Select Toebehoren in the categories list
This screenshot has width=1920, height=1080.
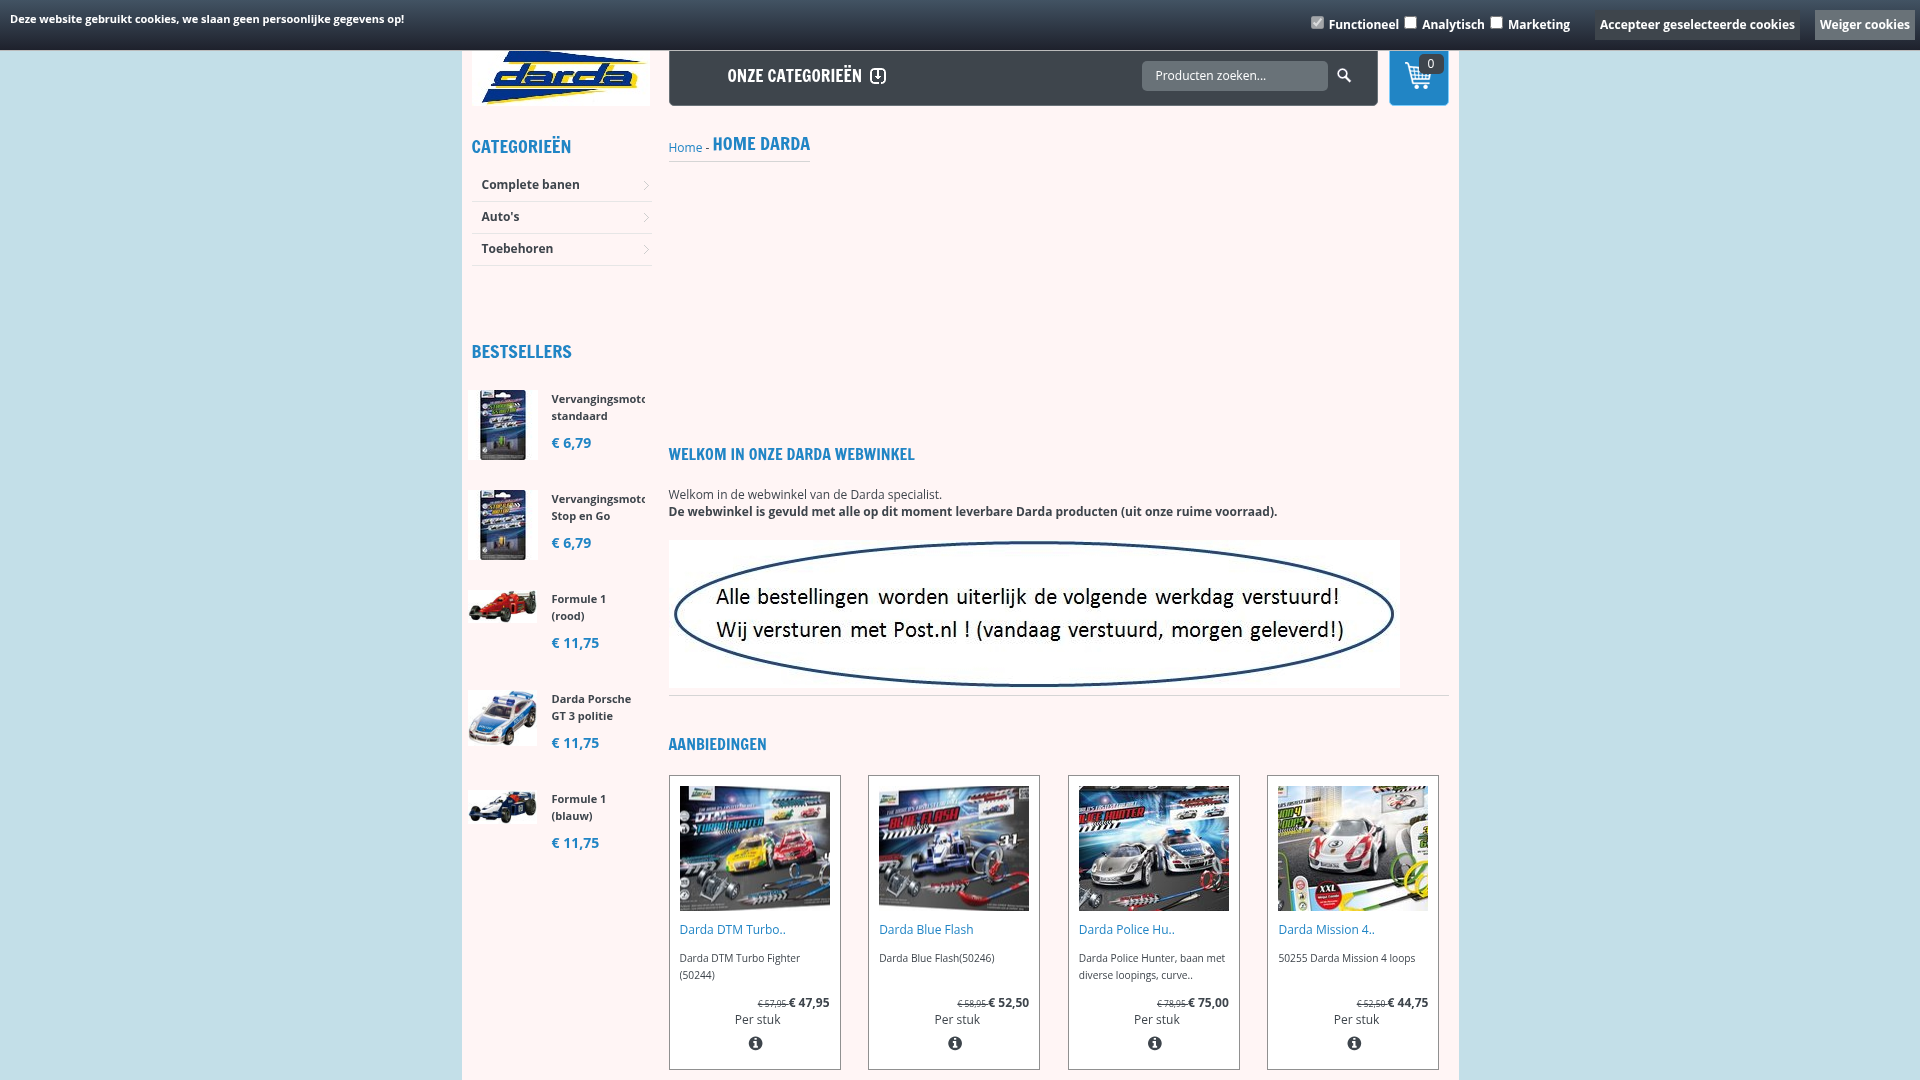pyautogui.click(x=517, y=249)
